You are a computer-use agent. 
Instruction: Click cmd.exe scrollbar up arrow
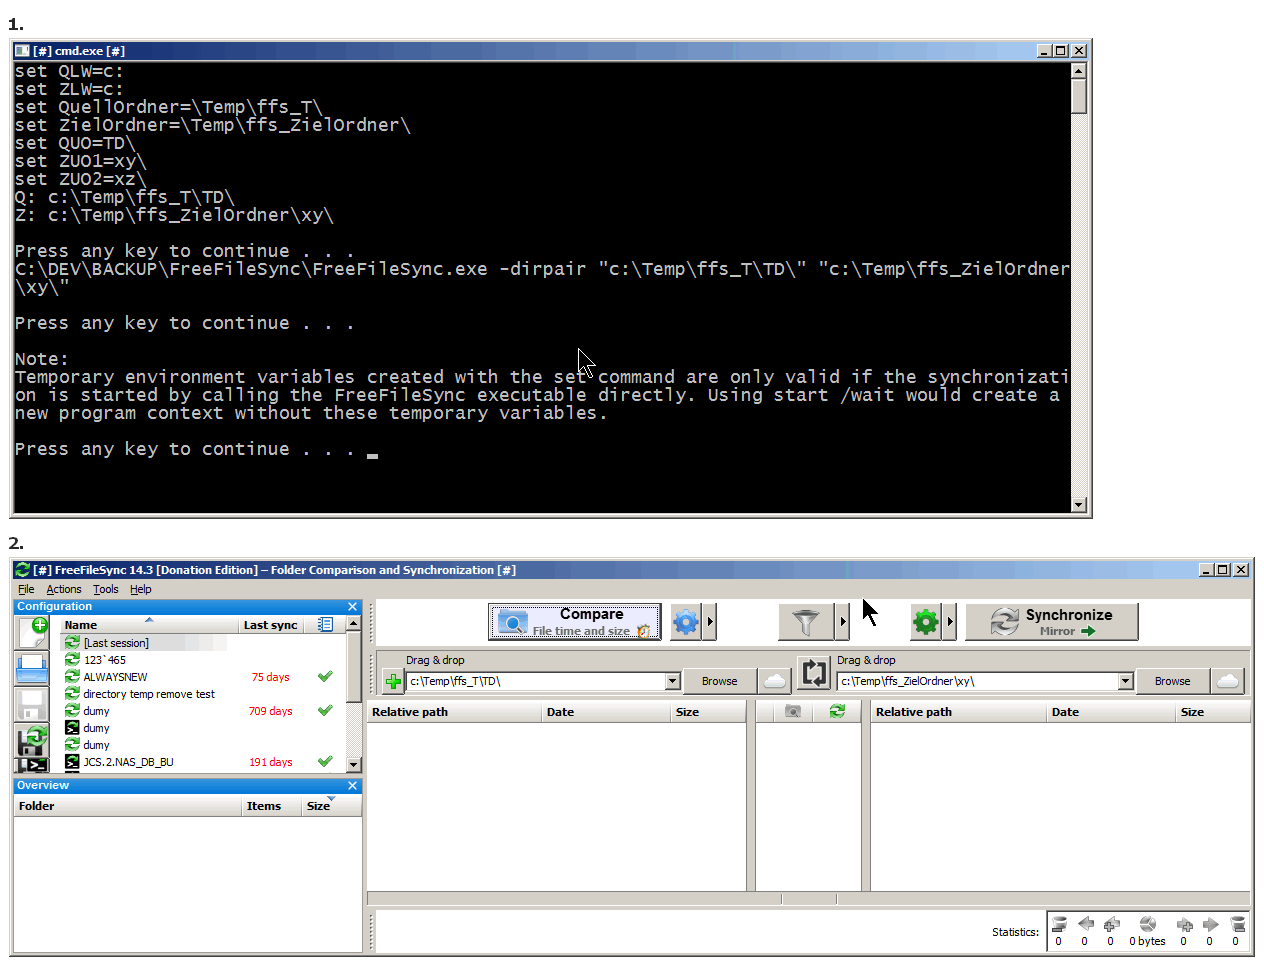[1078, 70]
